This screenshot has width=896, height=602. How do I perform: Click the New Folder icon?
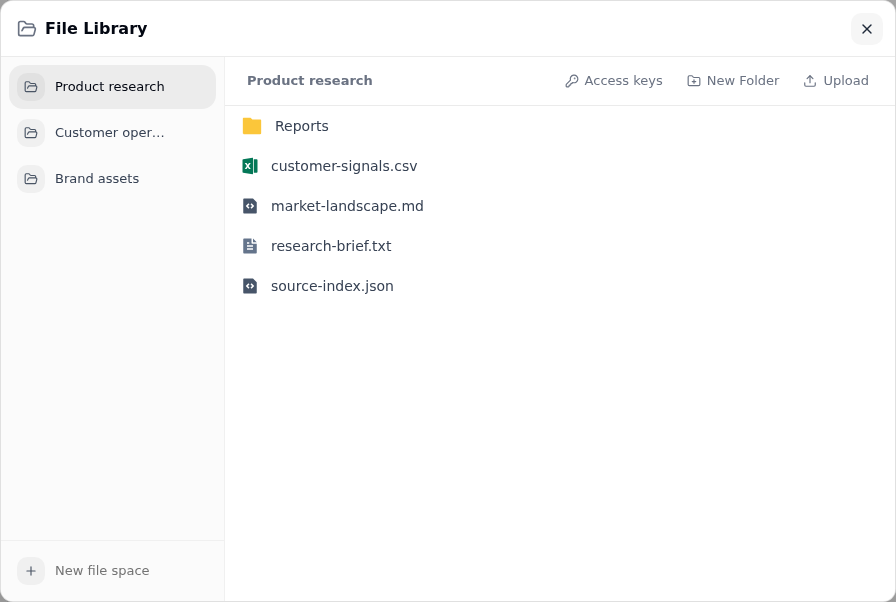pos(694,81)
